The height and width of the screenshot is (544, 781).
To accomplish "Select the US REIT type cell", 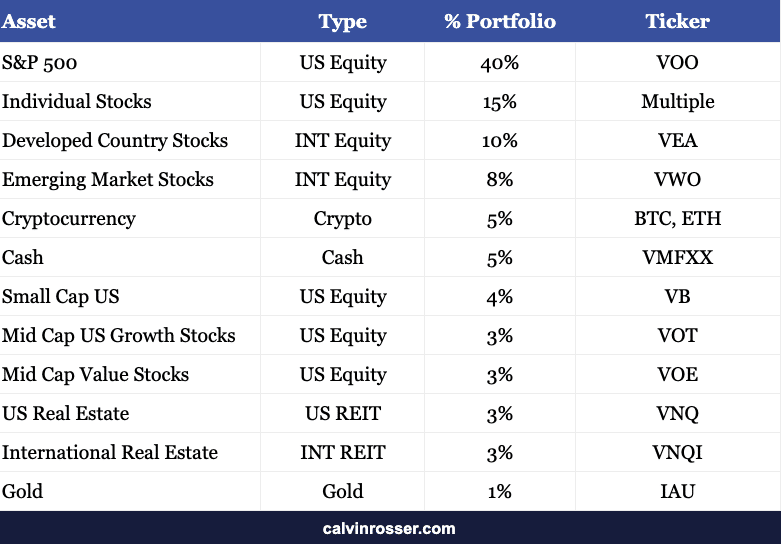I will (x=343, y=413).
